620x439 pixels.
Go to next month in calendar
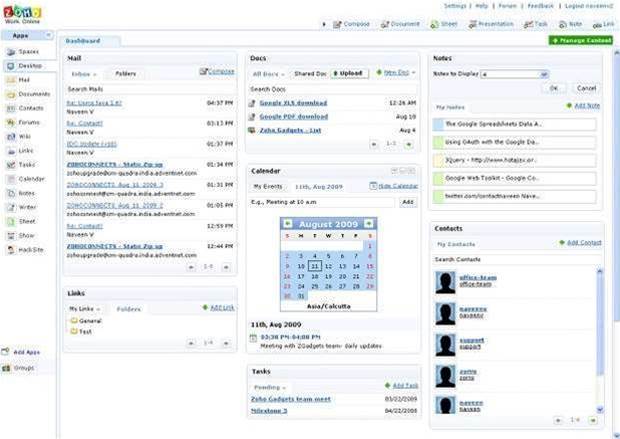pyautogui.click(x=369, y=224)
